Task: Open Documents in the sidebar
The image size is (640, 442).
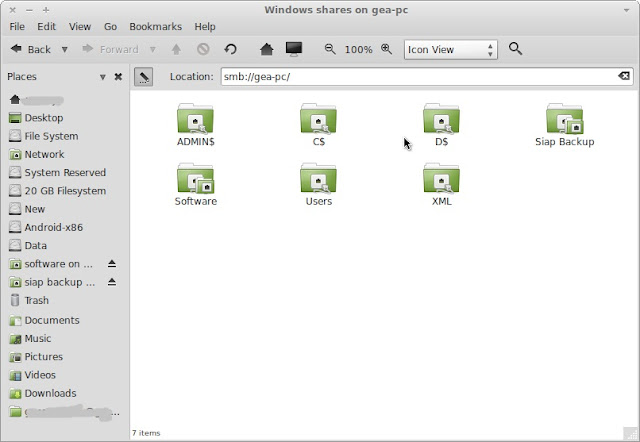Action: point(44,320)
